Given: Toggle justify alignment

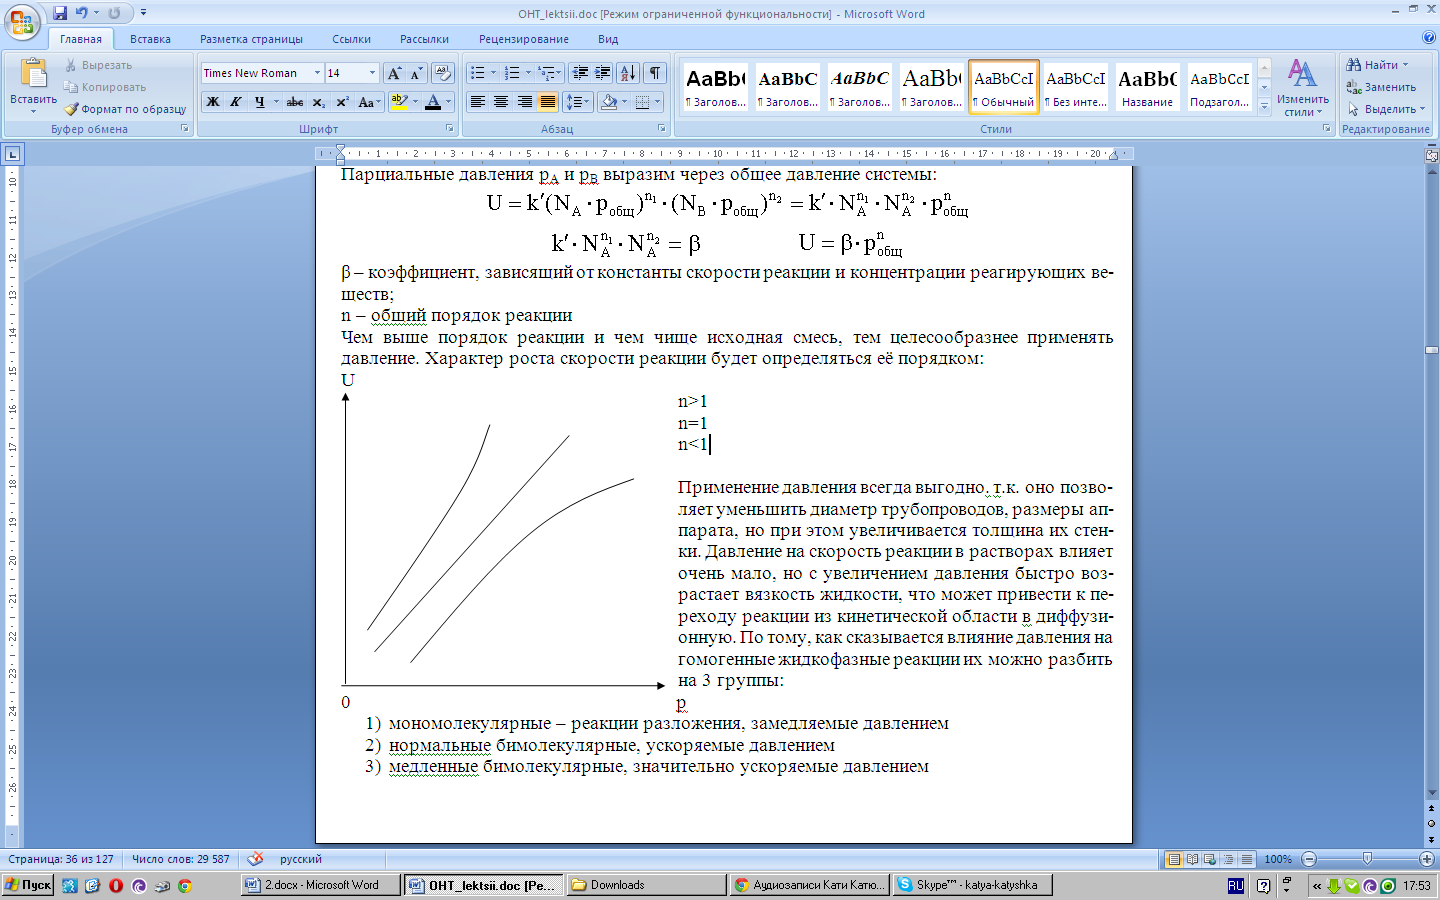Looking at the screenshot, I should point(547,102).
